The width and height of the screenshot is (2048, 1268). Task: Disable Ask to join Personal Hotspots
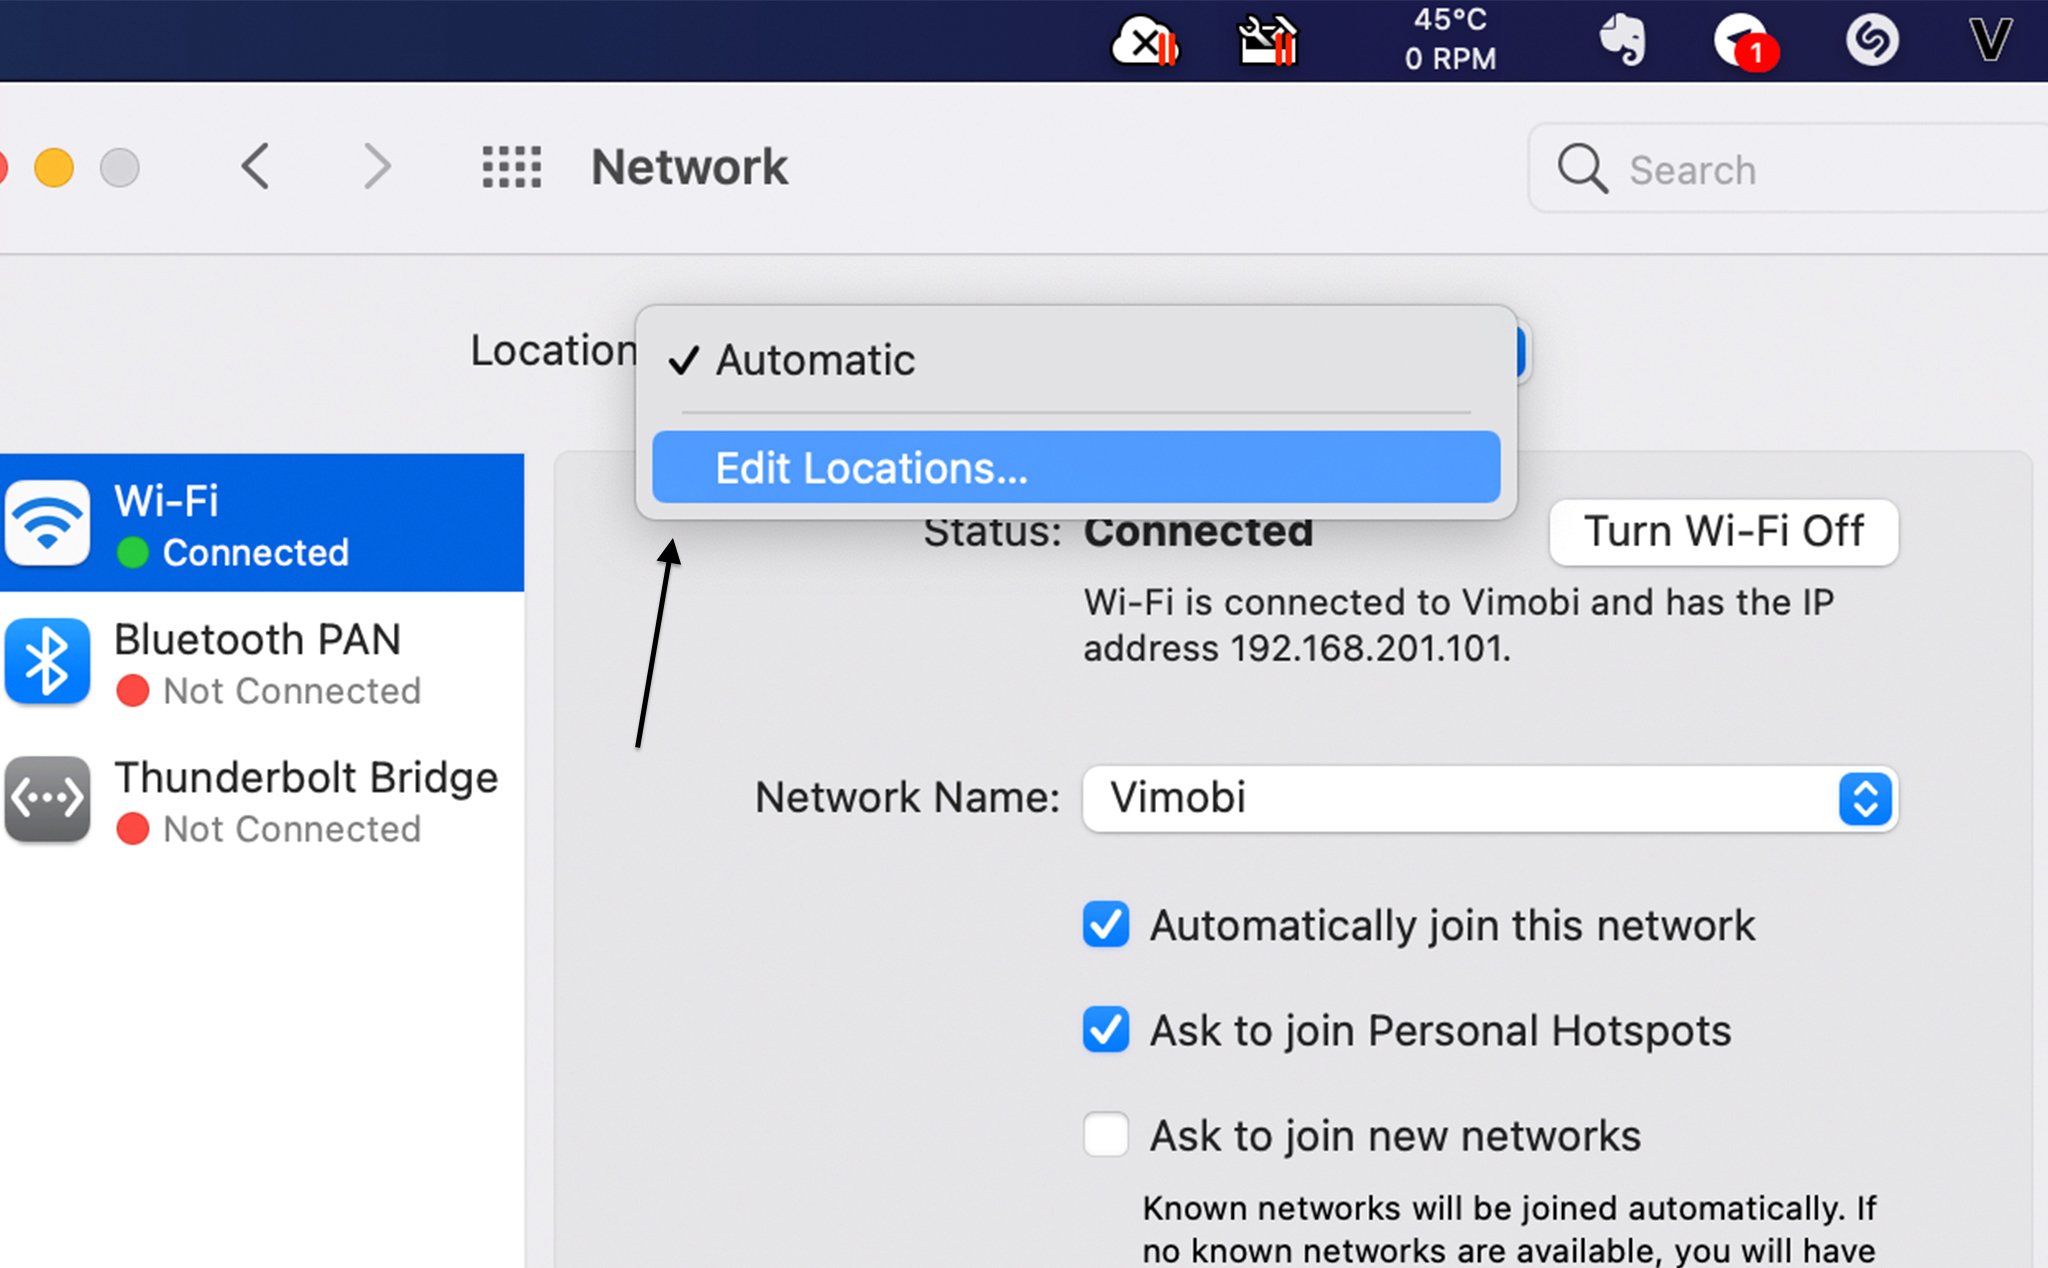tap(1106, 1030)
